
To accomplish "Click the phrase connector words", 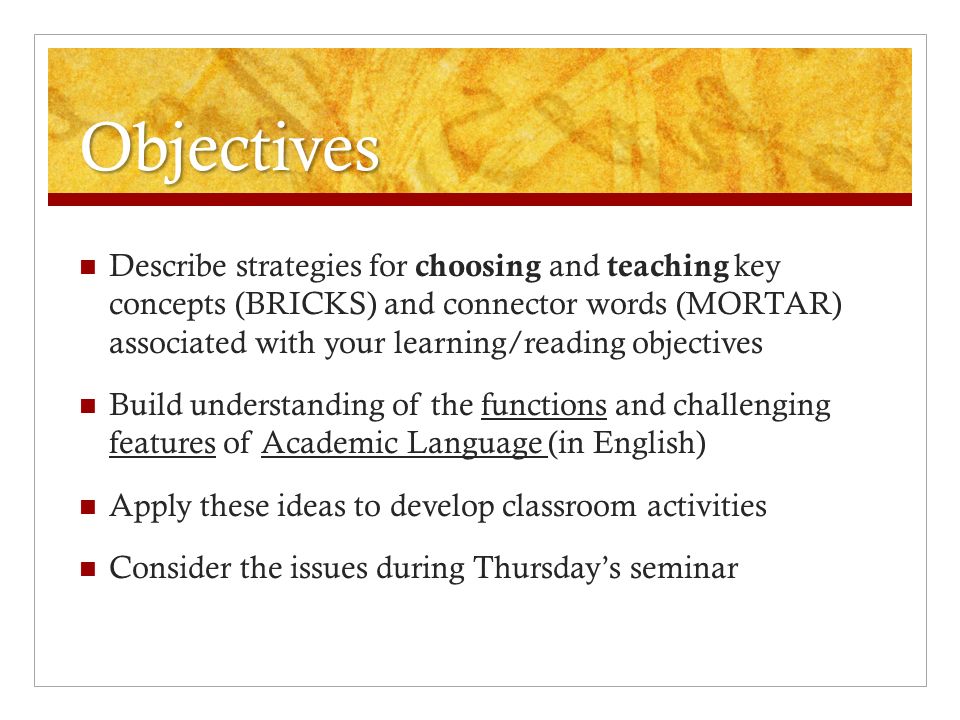I will pyautogui.click(x=555, y=304).
